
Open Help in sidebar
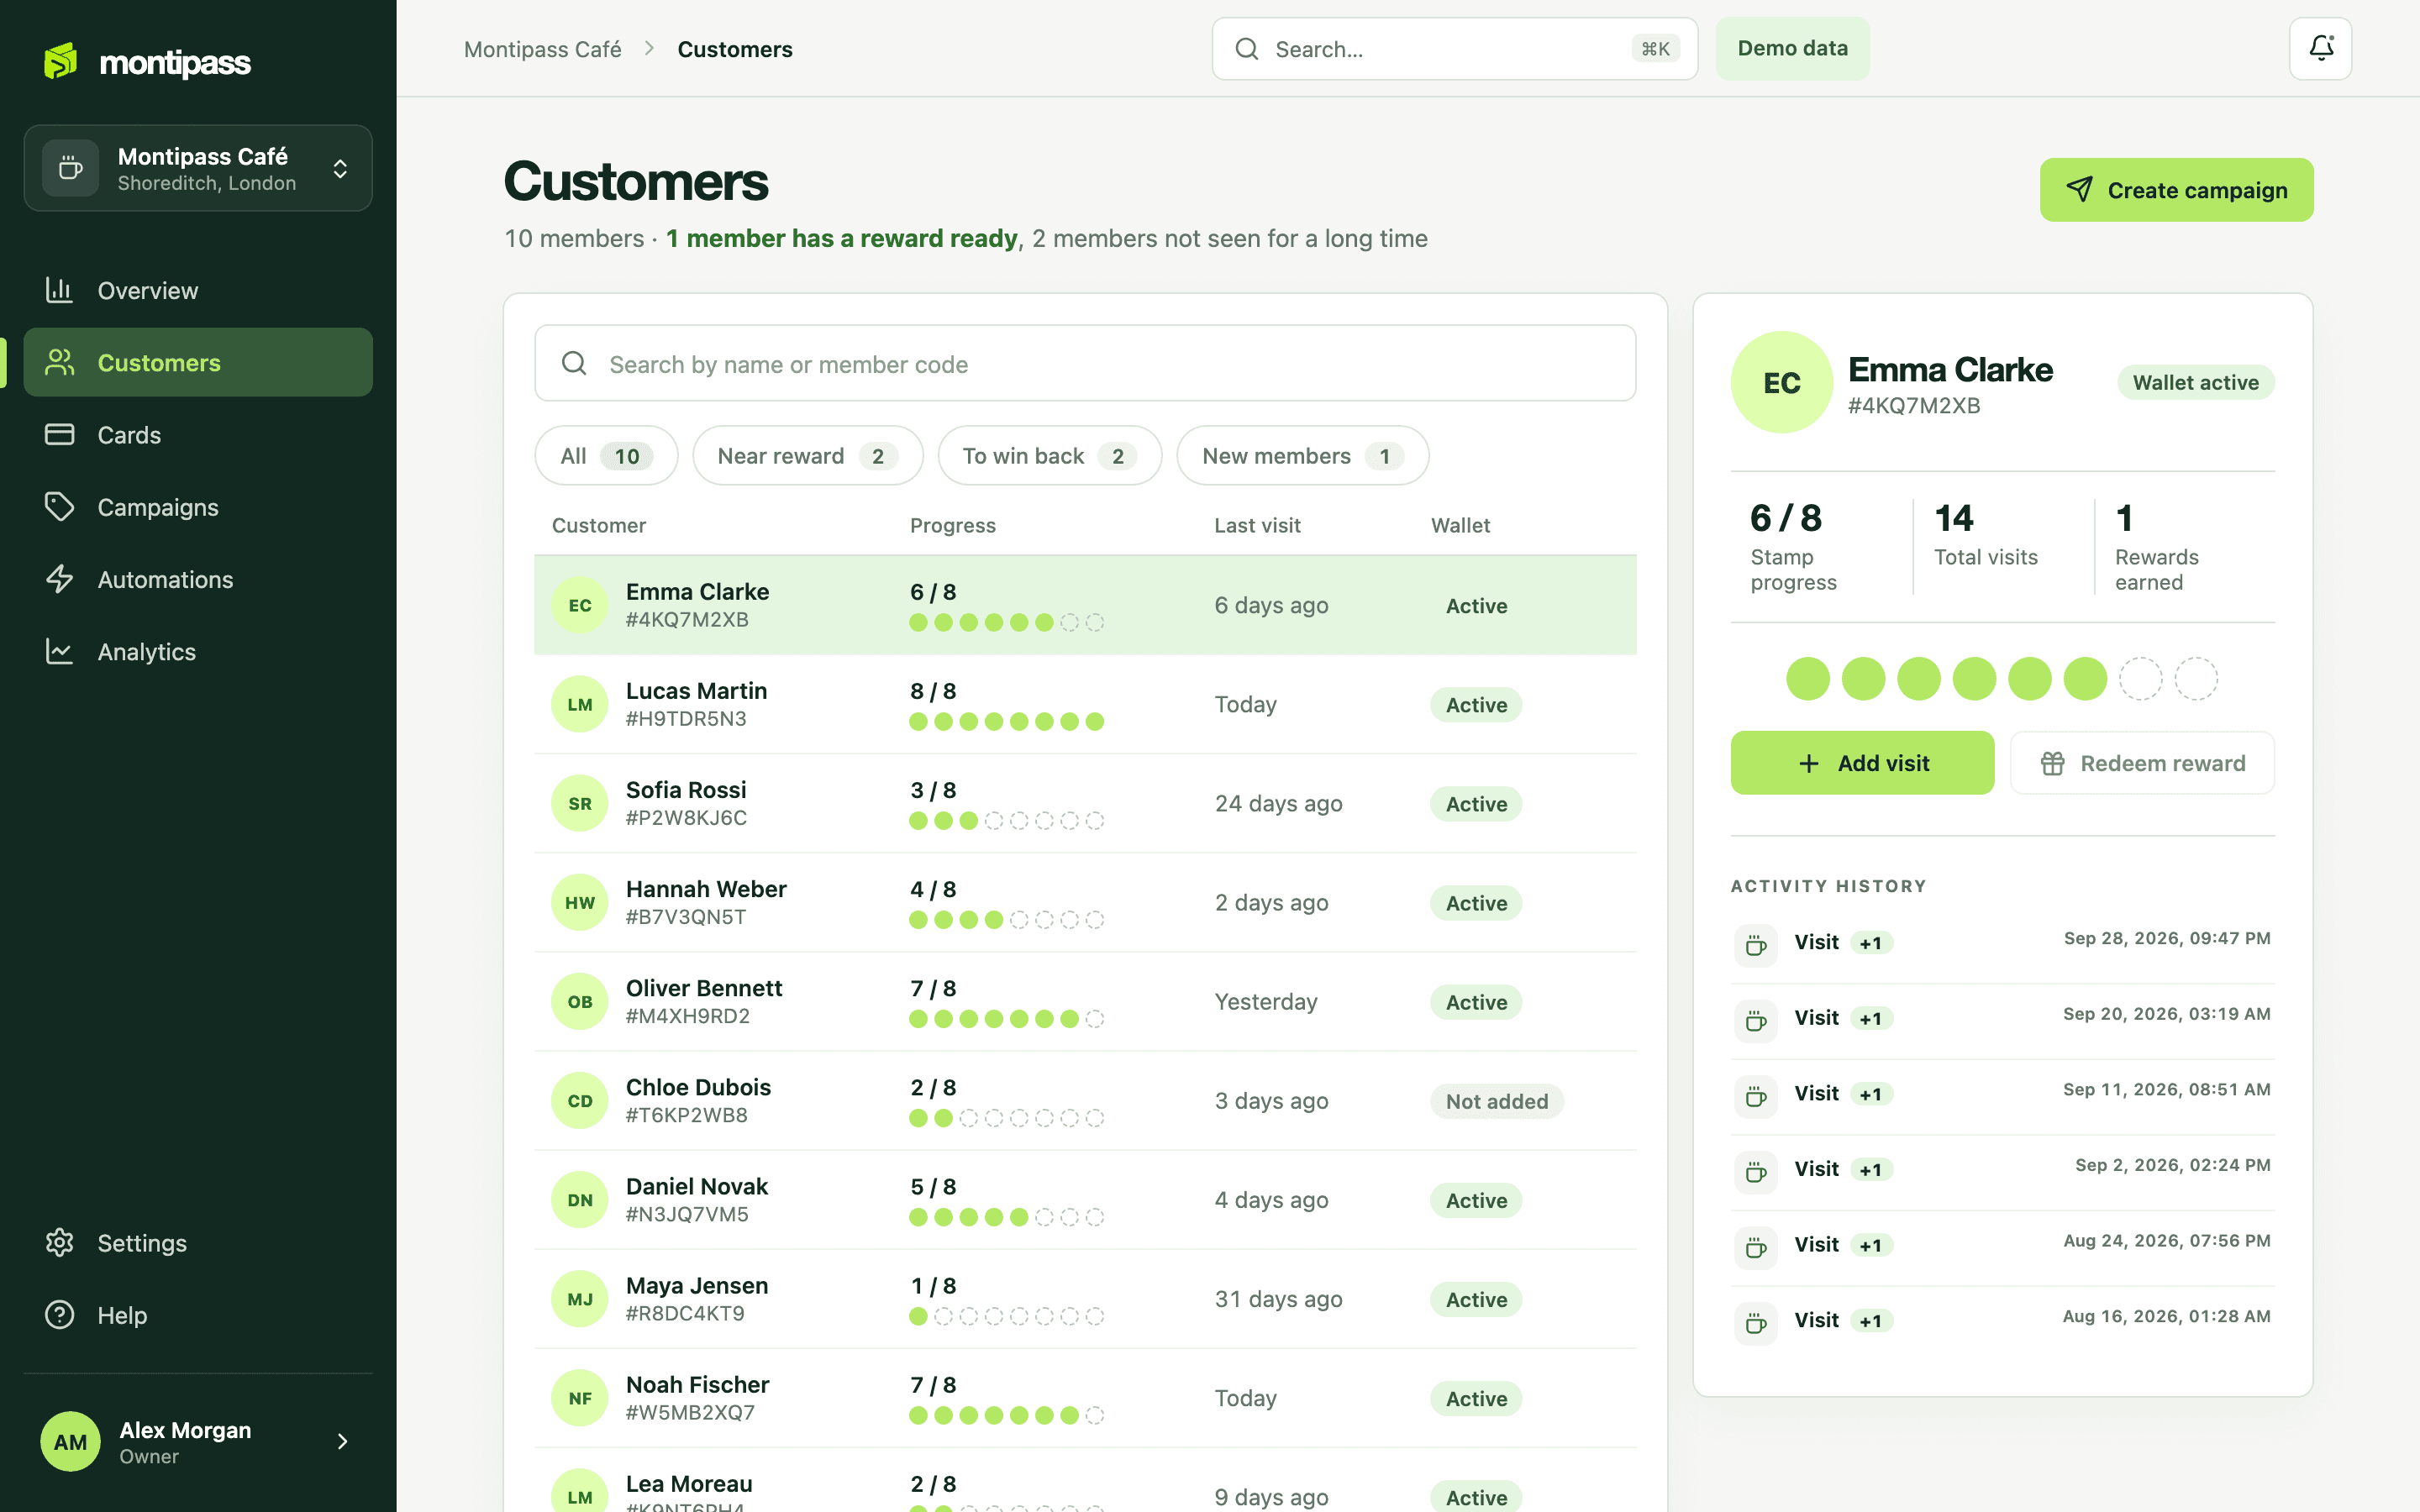click(x=198, y=1314)
